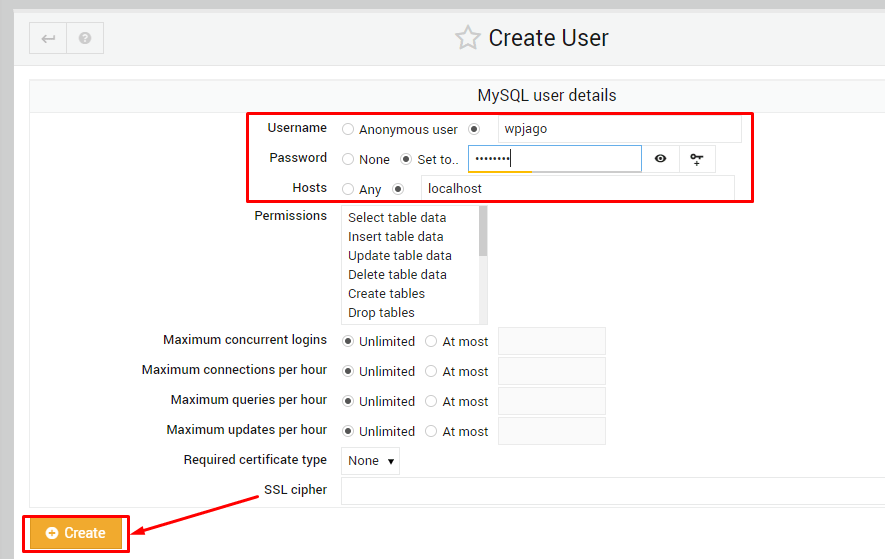Set Maximum connections per hour to At most
This screenshot has width=885, height=559.
[431, 372]
